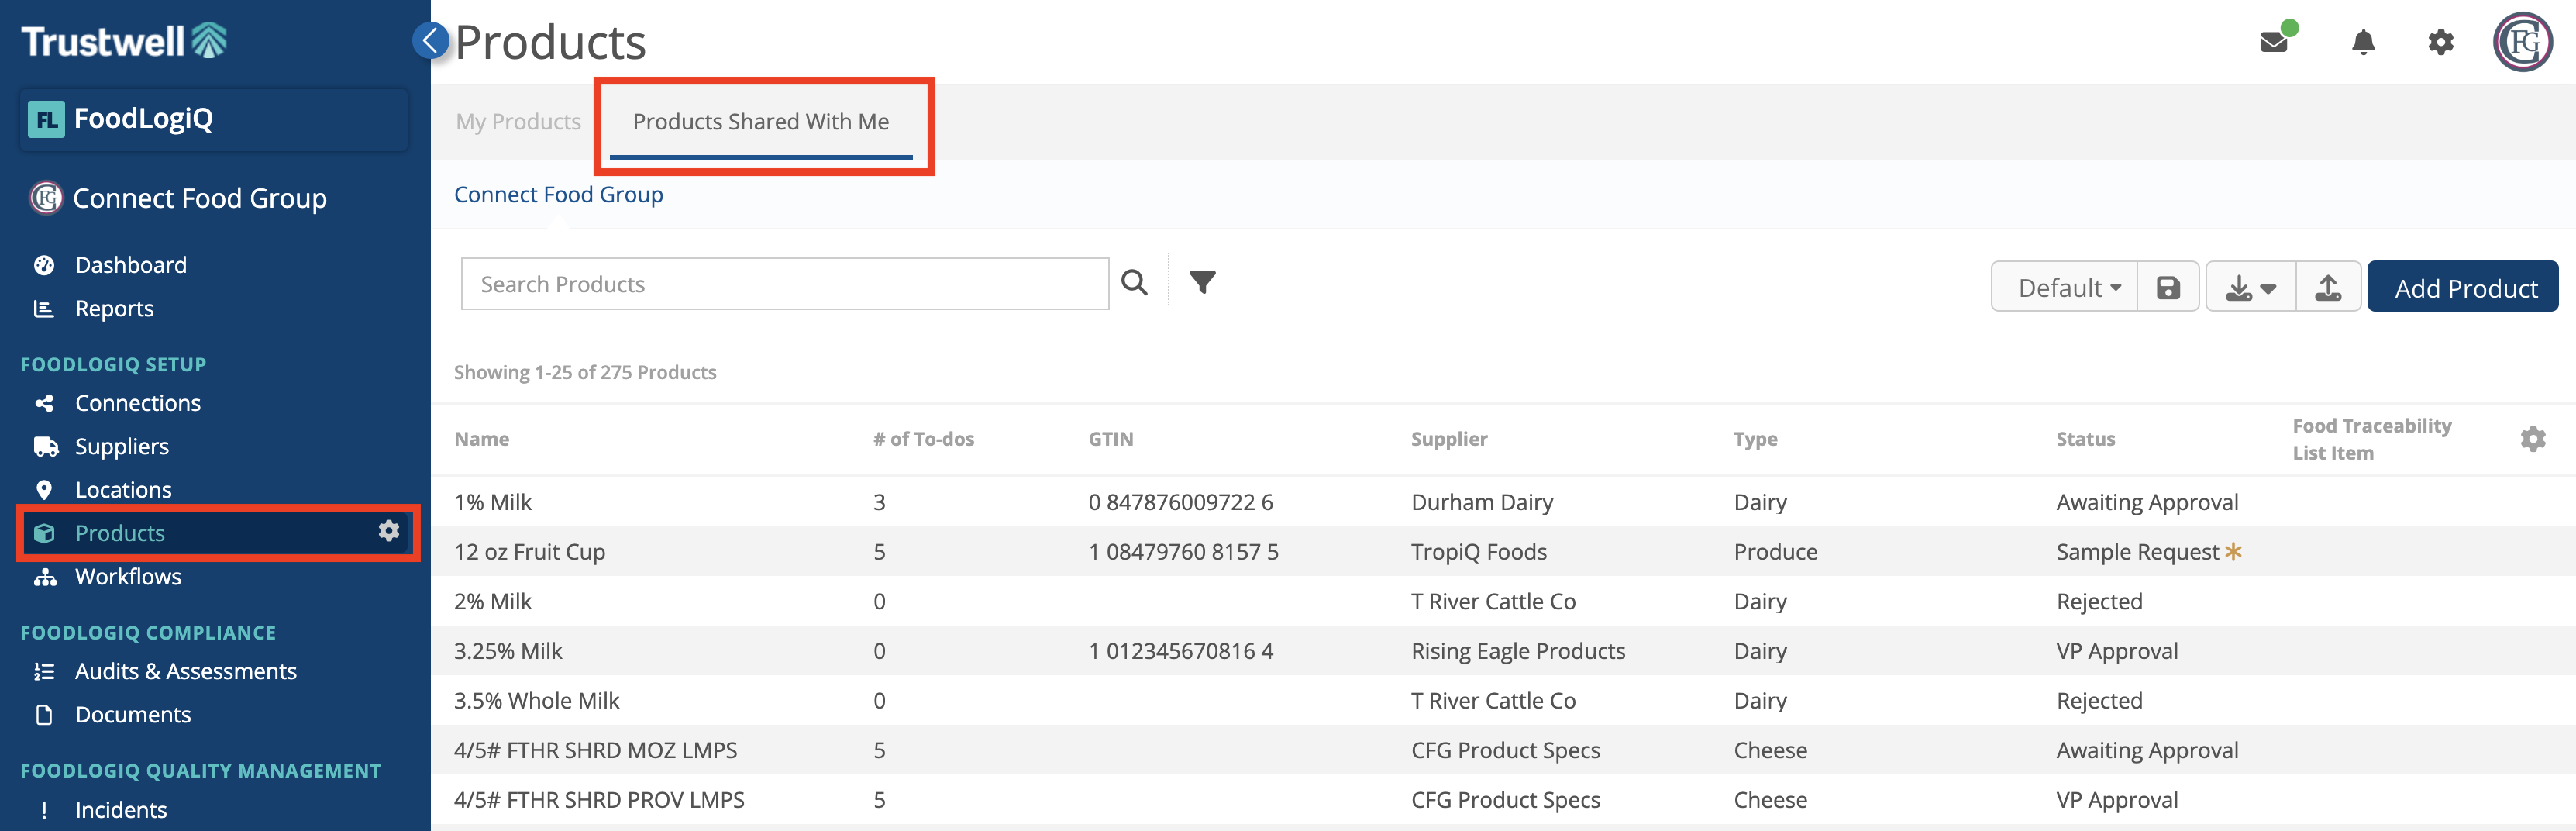The height and width of the screenshot is (831, 2576).
Task: Open table column settings gear
Action: click(x=2533, y=439)
